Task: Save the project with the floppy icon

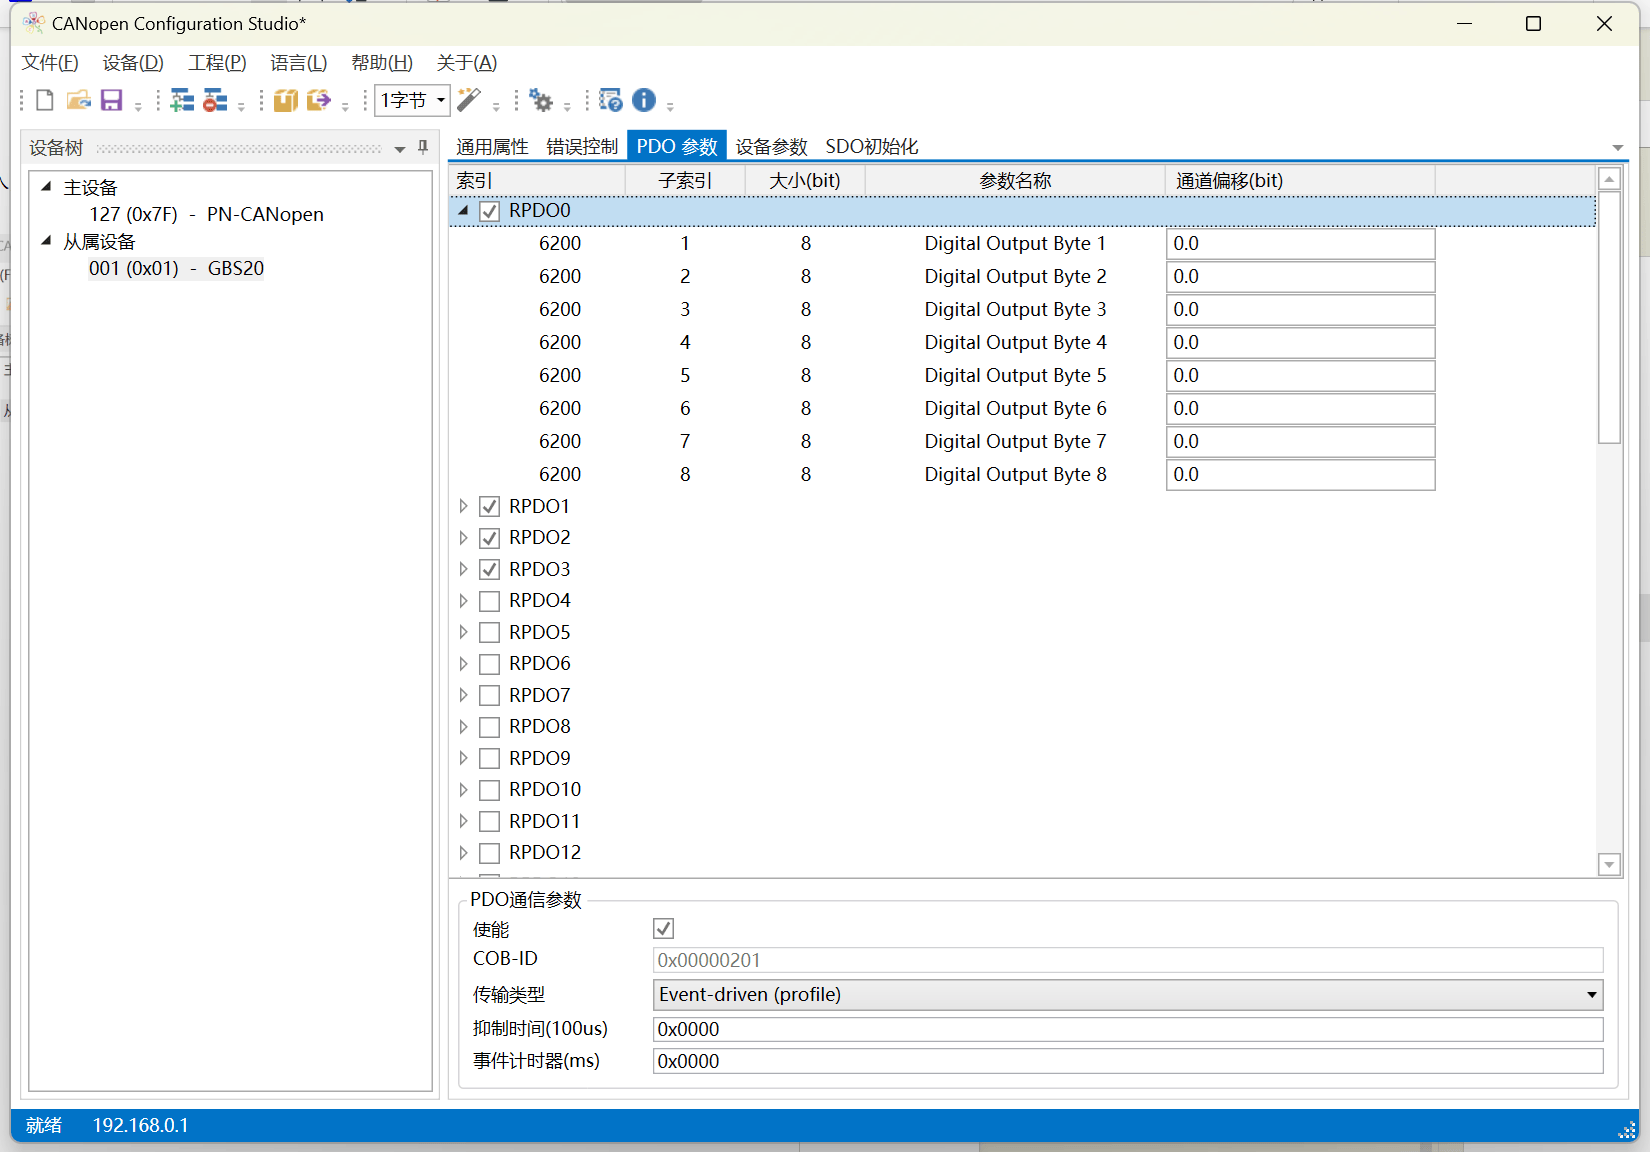Action: (111, 100)
